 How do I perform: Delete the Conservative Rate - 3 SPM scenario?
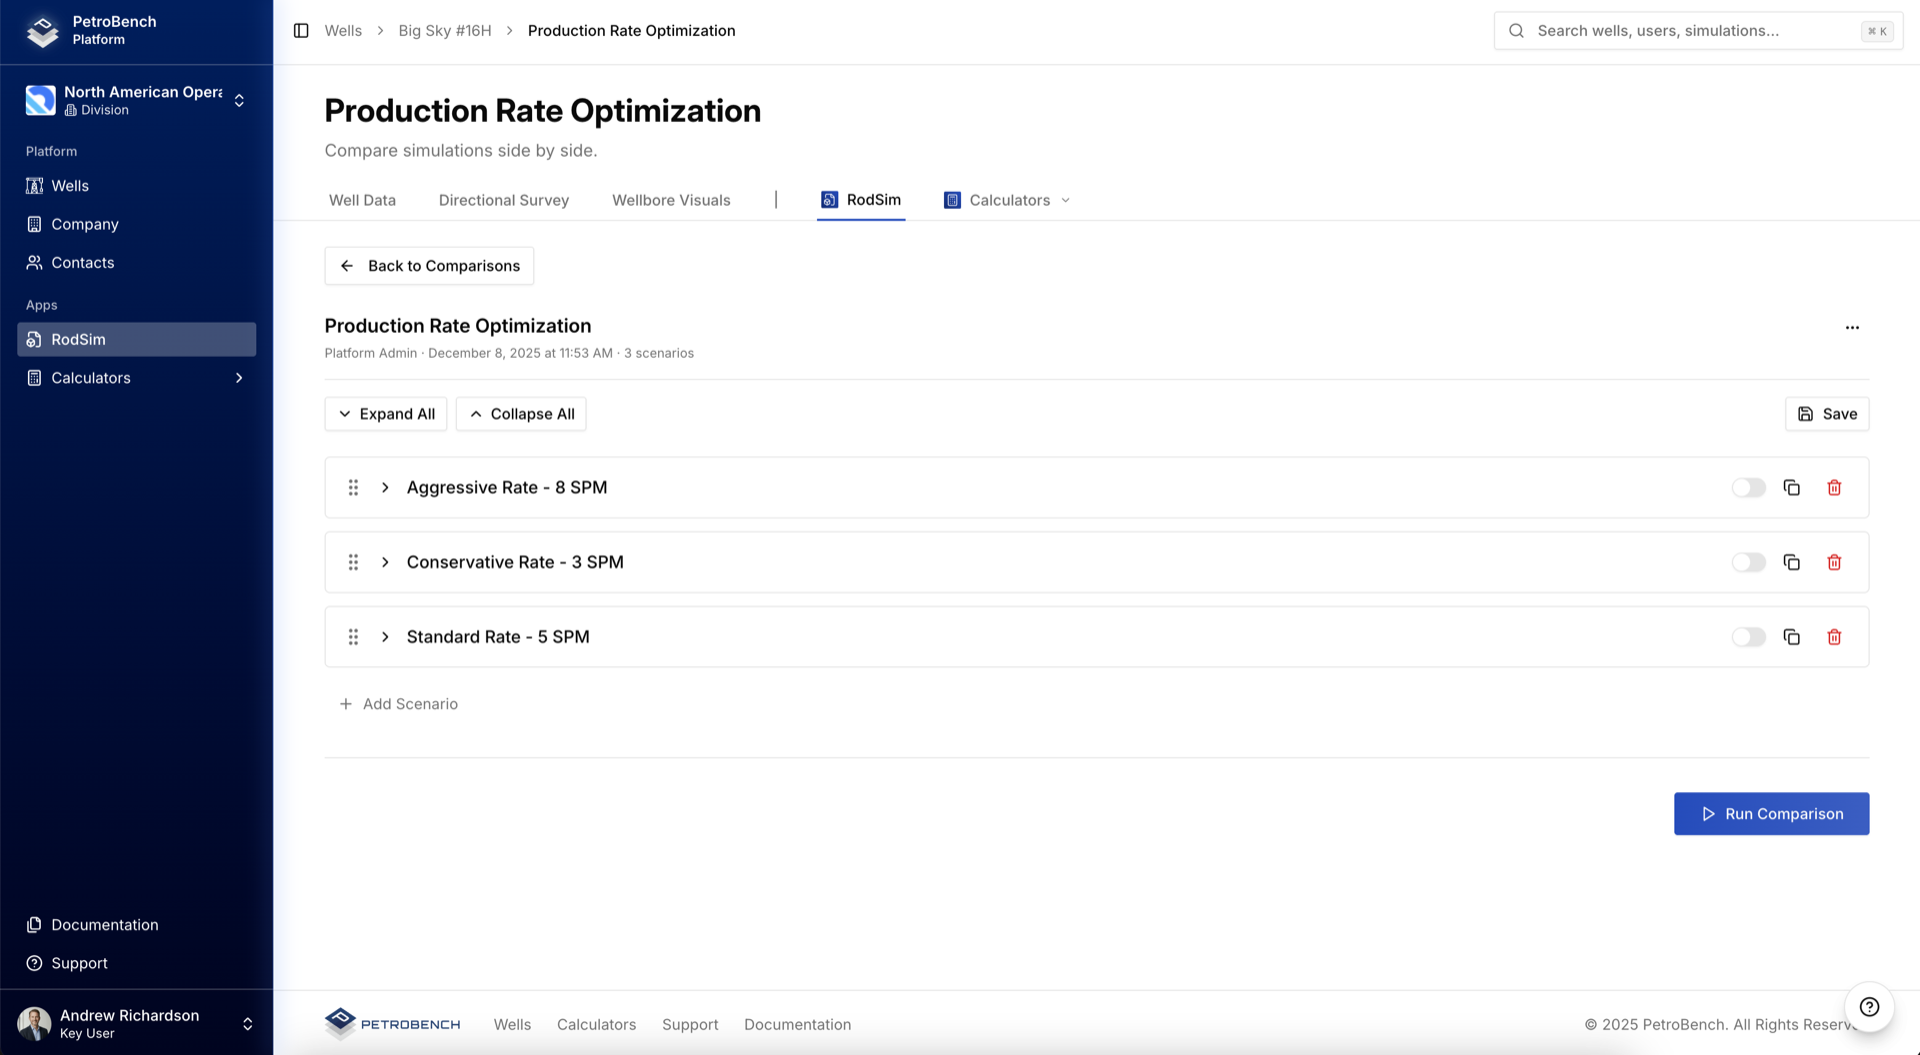tap(1834, 562)
